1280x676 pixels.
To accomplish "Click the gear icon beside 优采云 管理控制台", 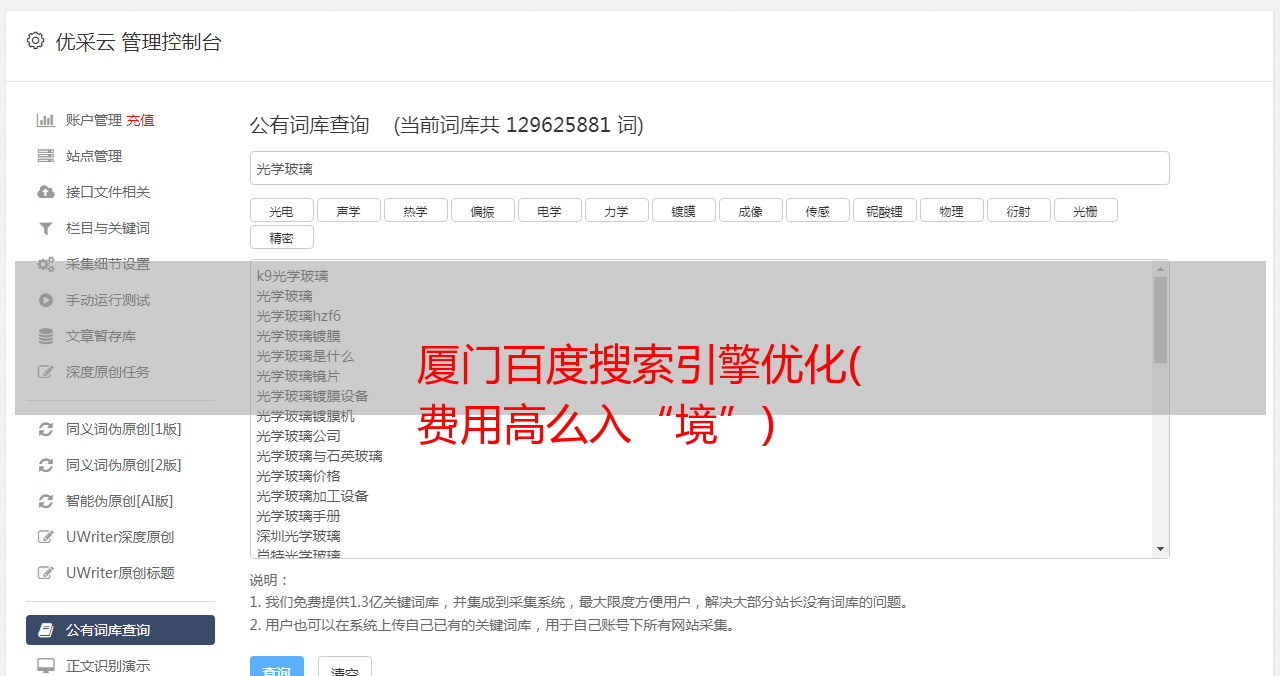I will (x=36, y=41).
